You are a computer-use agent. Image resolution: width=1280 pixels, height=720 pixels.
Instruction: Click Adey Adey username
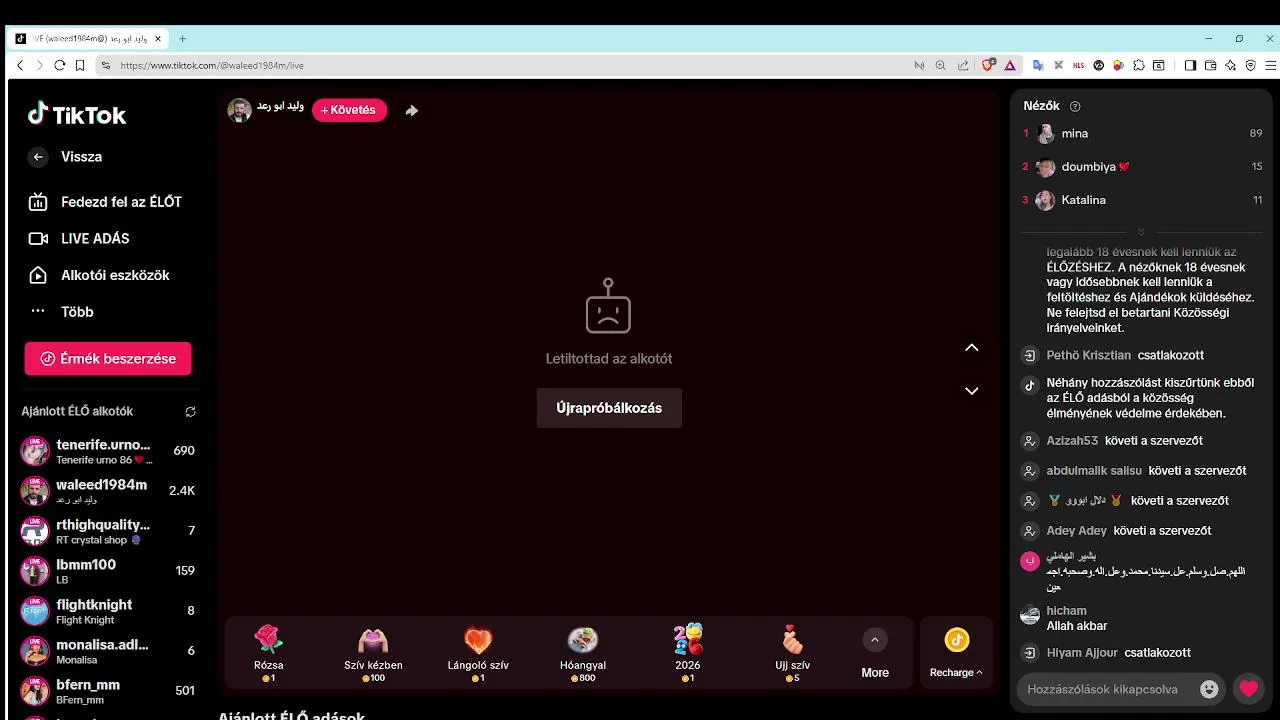click(x=1076, y=531)
